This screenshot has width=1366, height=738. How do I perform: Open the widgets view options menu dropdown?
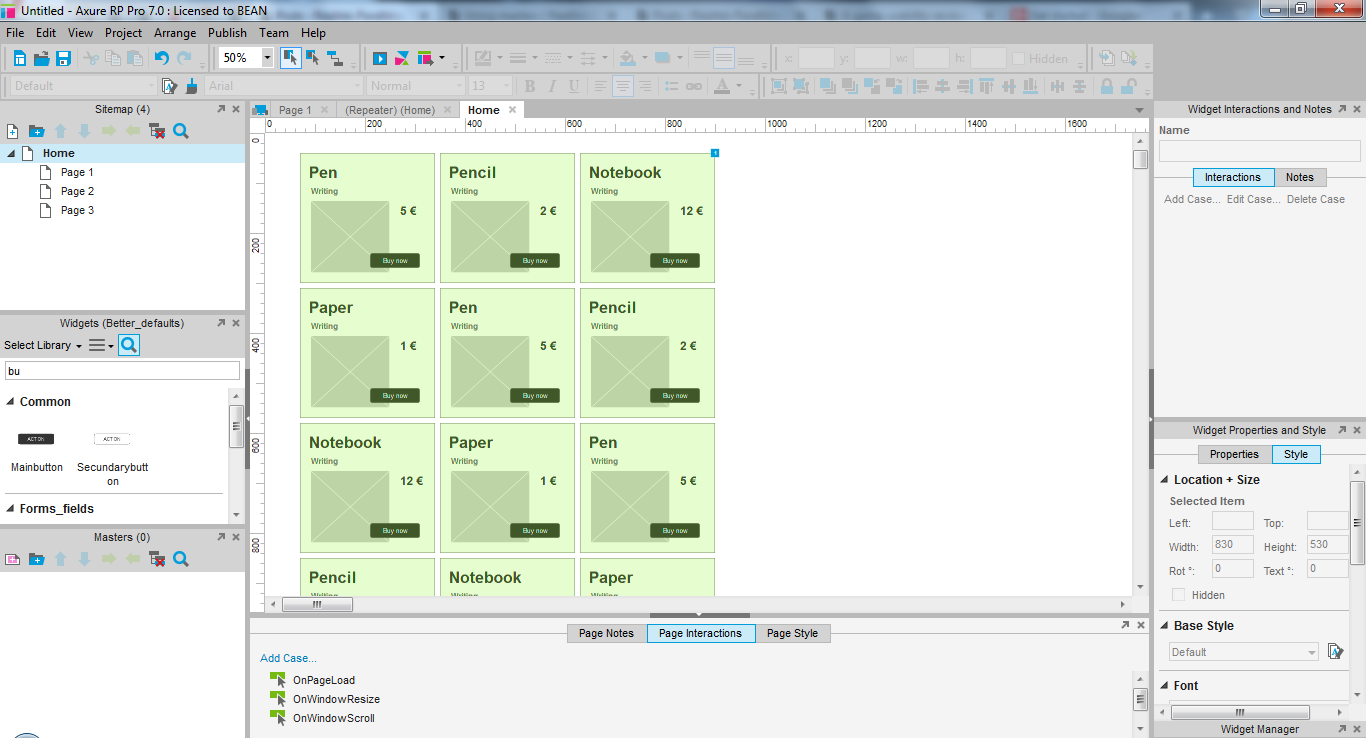coord(101,345)
